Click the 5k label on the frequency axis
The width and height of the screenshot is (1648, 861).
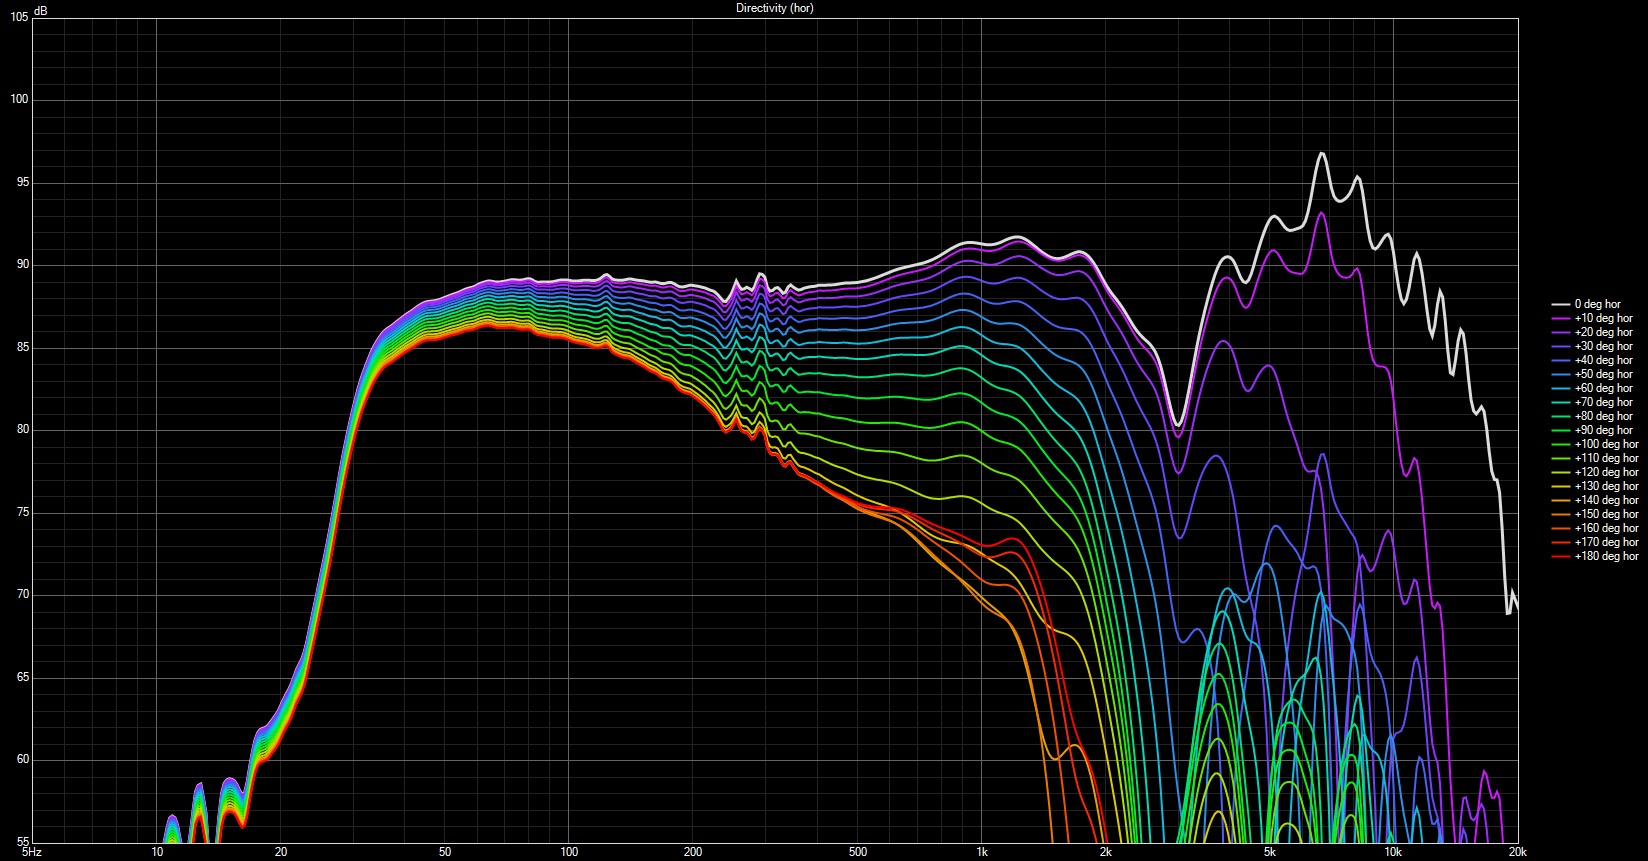tap(1270, 852)
